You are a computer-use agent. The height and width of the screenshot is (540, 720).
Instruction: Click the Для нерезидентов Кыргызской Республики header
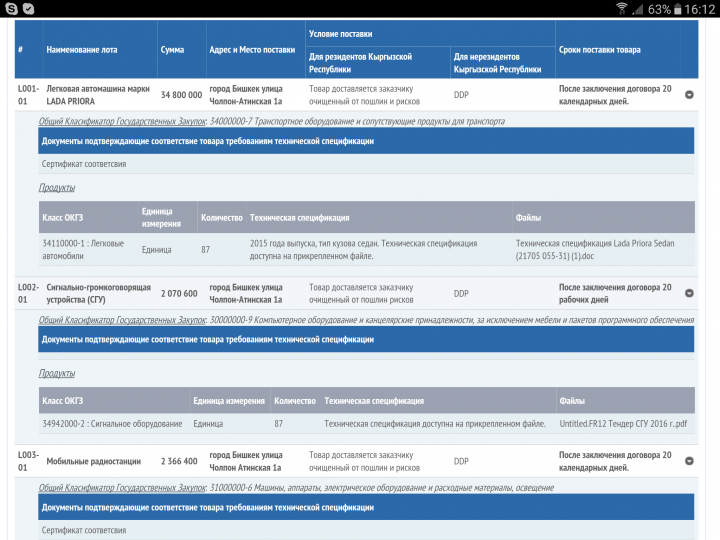(x=497, y=63)
